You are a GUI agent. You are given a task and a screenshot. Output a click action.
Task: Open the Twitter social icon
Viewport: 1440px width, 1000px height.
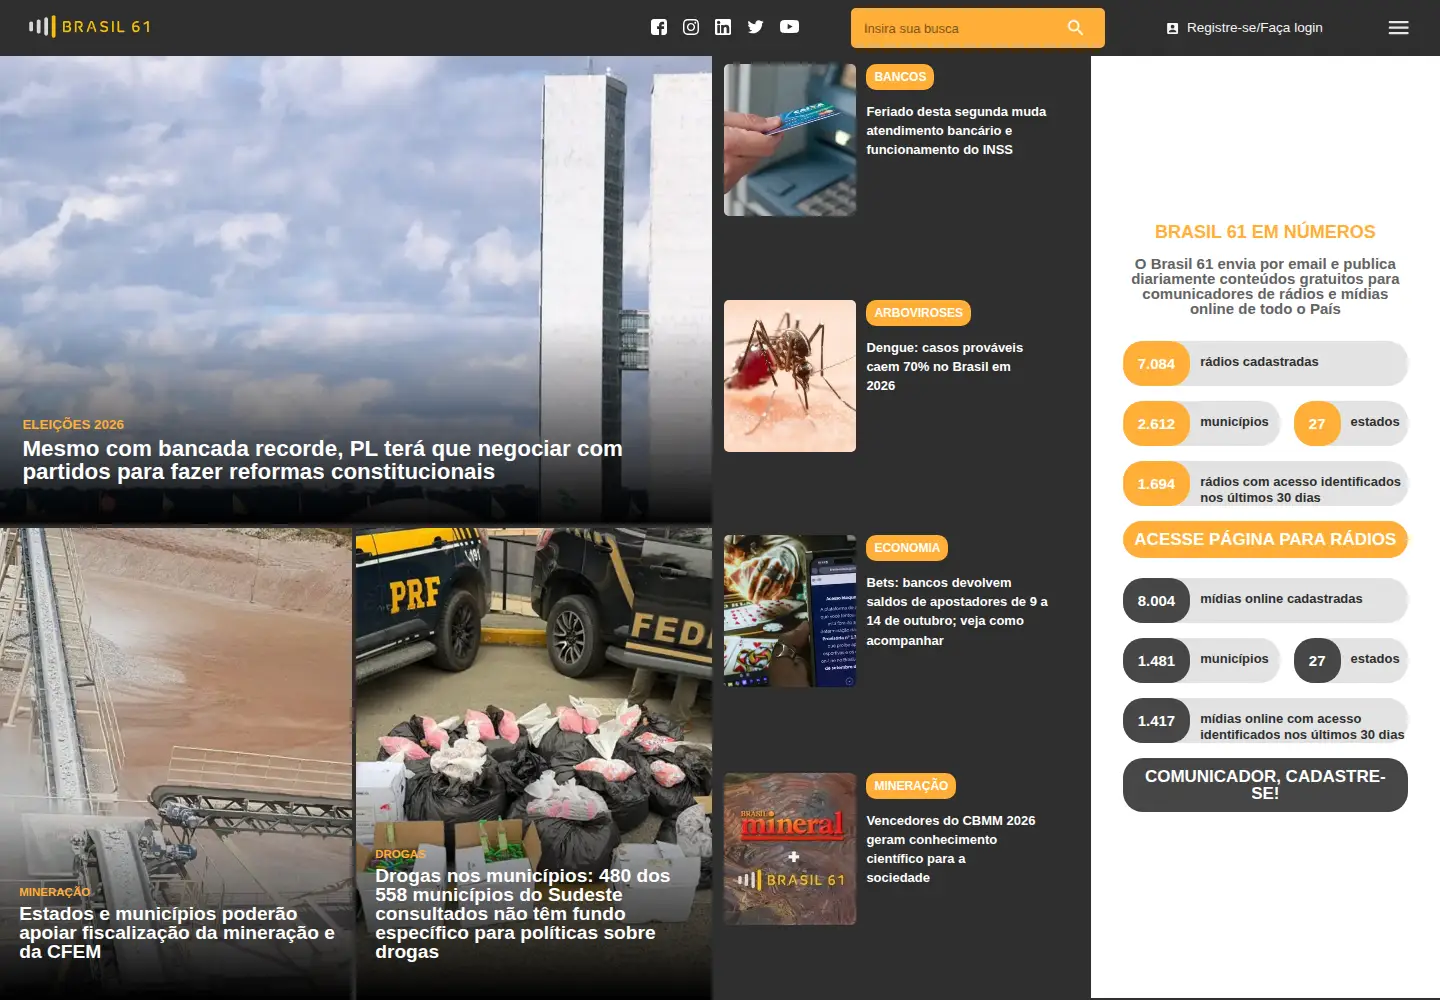coord(756,27)
